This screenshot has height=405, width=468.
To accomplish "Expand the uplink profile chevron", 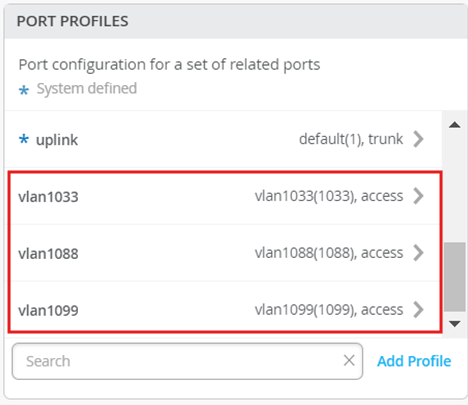I will [x=418, y=139].
